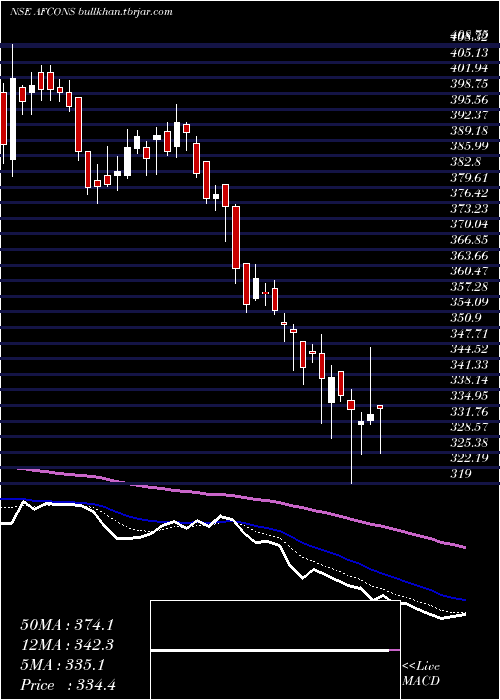The height and width of the screenshot is (700, 500).
Task: Click the 373.23 price axis label
Action: (x=468, y=209)
